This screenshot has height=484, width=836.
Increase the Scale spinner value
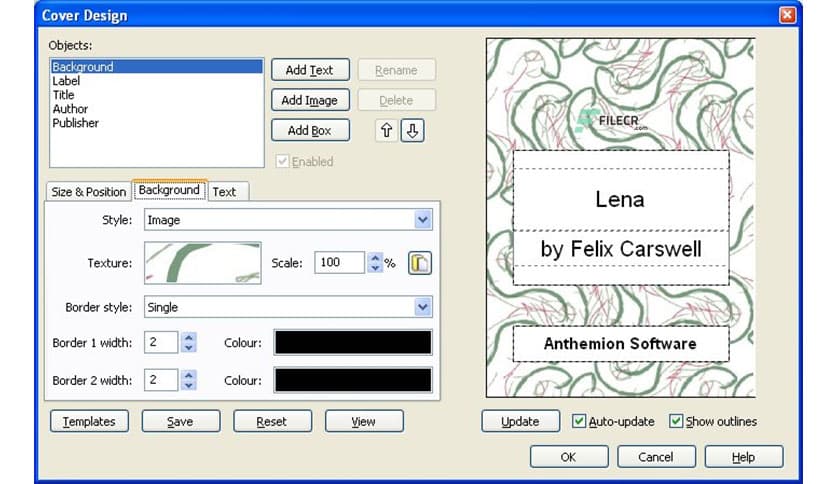pos(376,257)
